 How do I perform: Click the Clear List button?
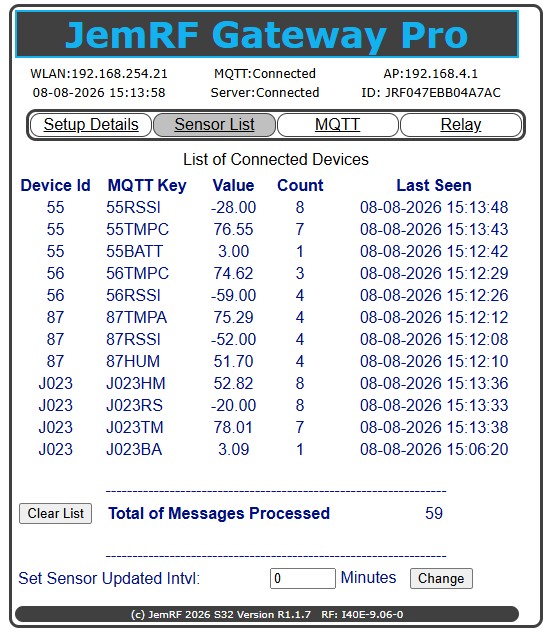tap(55, 514)
